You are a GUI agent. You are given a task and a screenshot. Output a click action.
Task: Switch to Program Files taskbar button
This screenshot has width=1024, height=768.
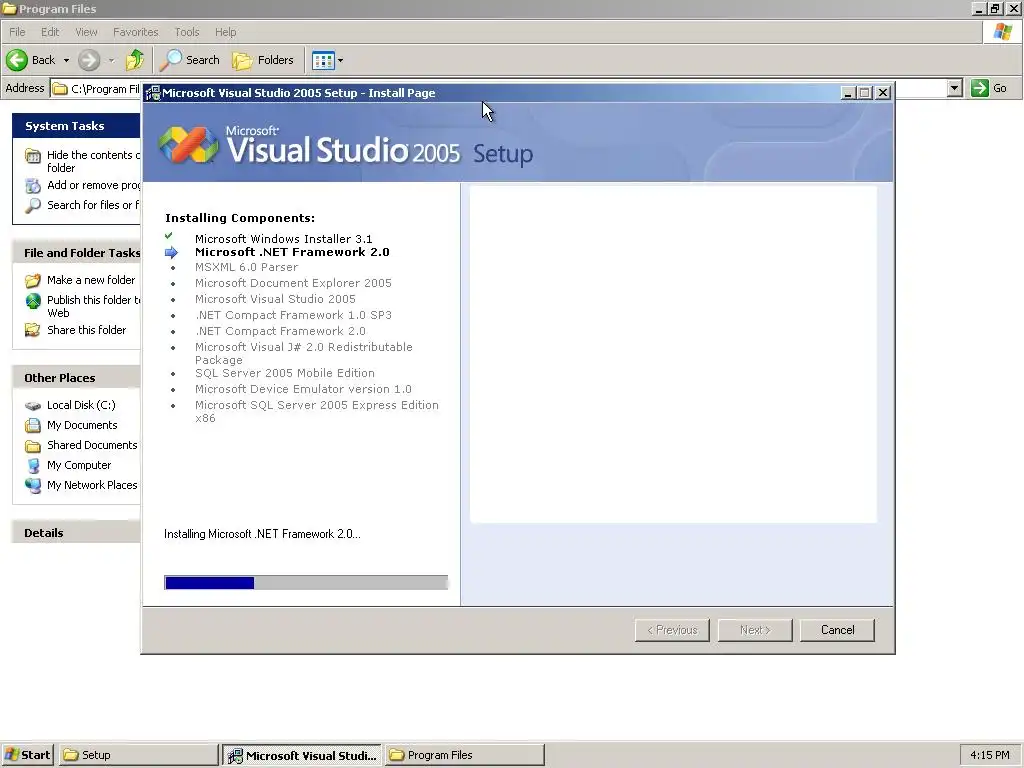pos(464,754)
